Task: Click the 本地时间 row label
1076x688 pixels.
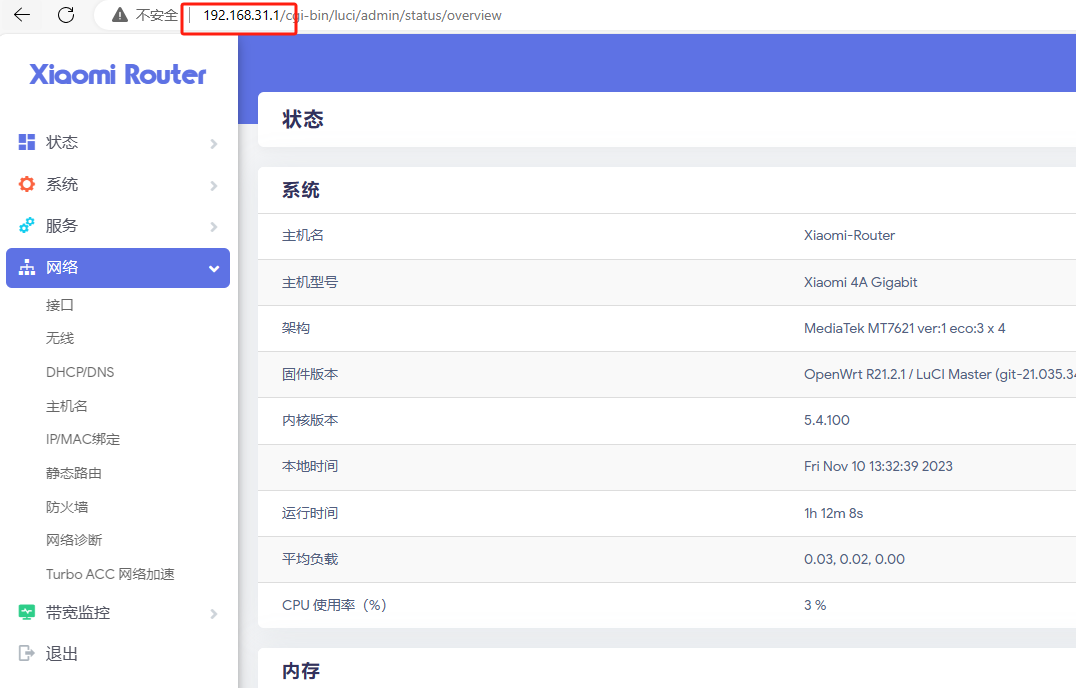Action: pyautogui.click(x=310, y=466)
